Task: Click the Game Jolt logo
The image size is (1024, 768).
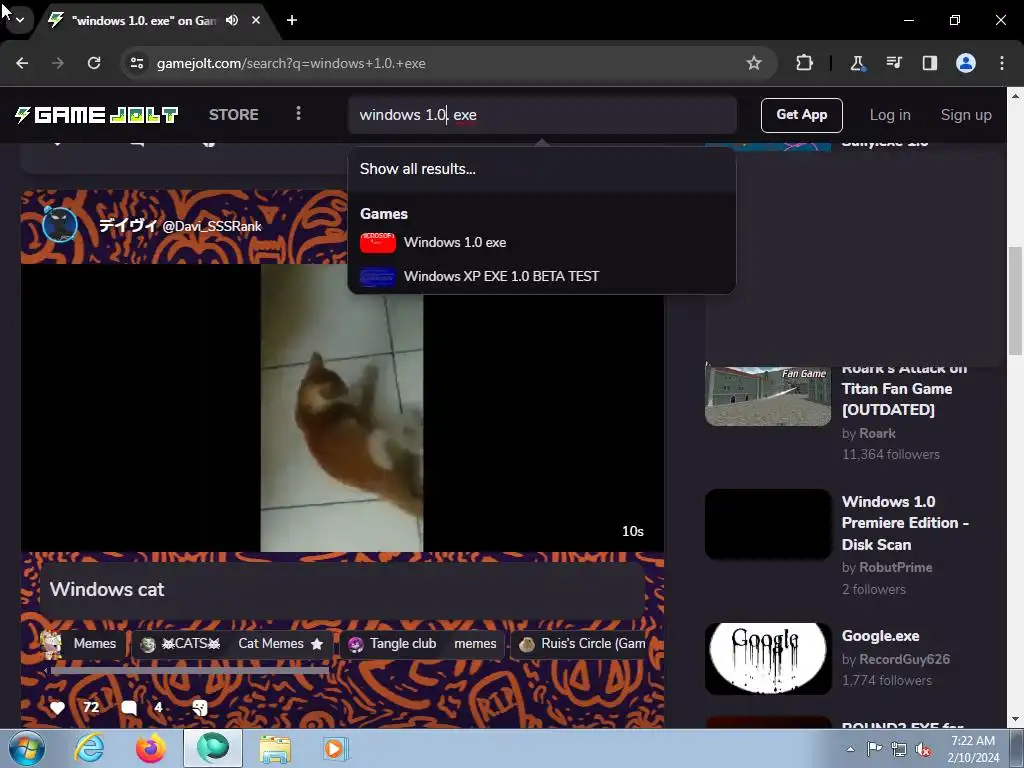Action: [x=96, y=115]
